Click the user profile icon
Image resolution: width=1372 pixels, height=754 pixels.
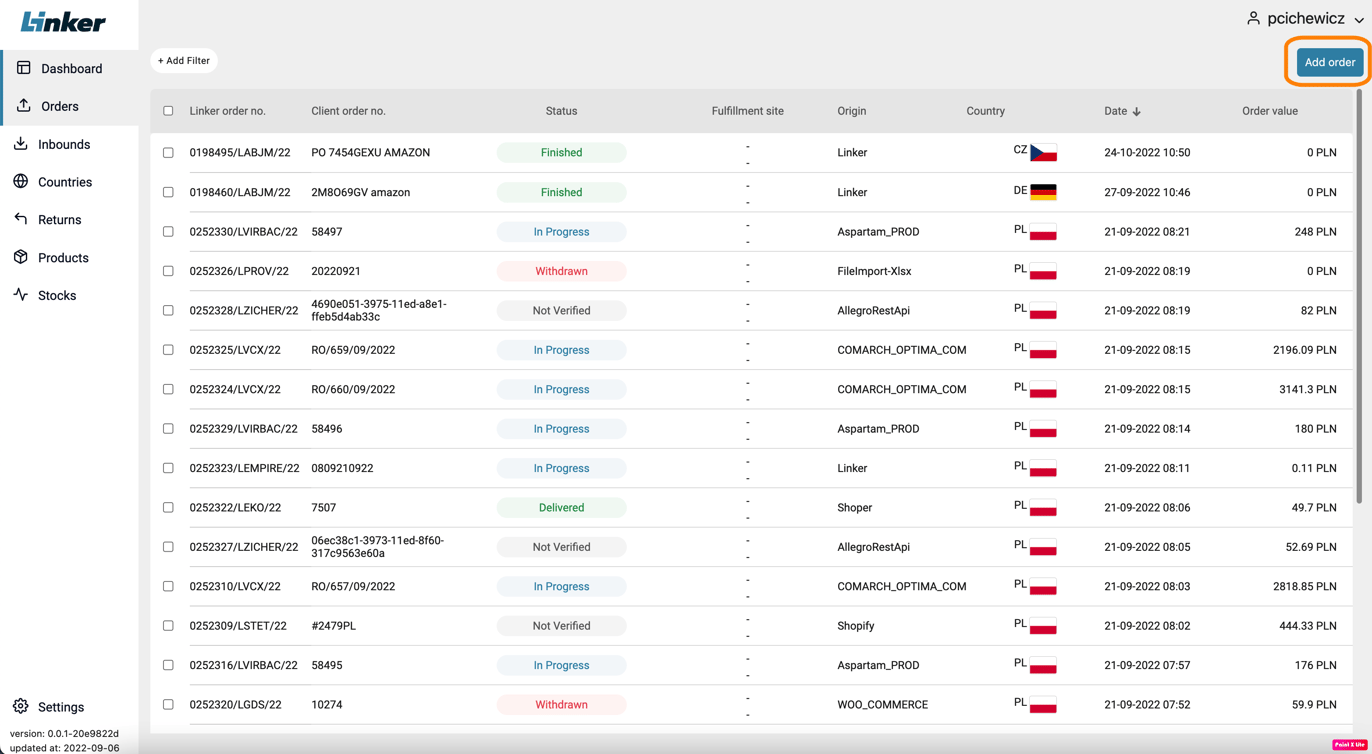tap(1253, 18)
